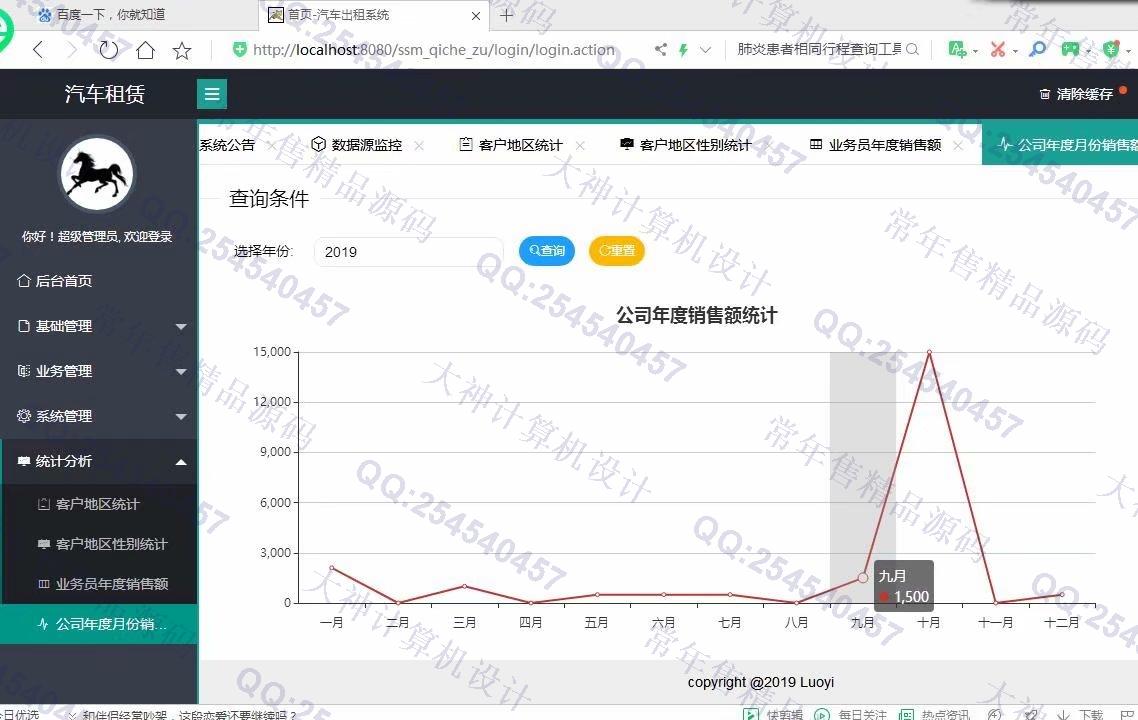Click the 一月 data point on chart
This screenshot has height=720, width=1138.
pyautogui.click(x=332, y=568)
